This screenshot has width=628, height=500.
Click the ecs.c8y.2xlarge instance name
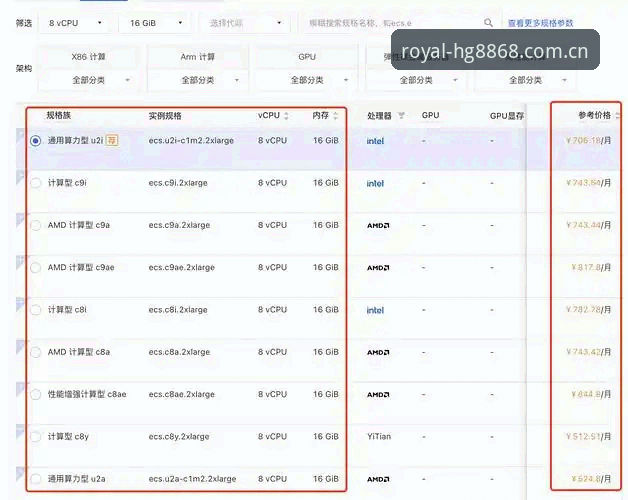click(x=179, y=437)
